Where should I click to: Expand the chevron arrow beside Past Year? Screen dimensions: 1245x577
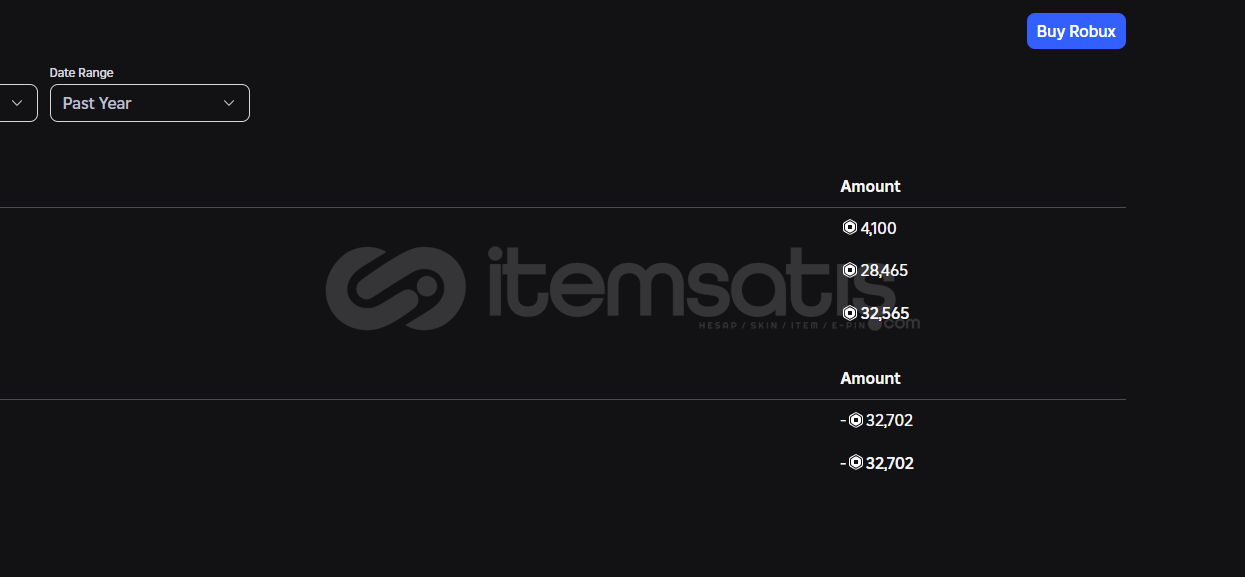tap(229, 103)
